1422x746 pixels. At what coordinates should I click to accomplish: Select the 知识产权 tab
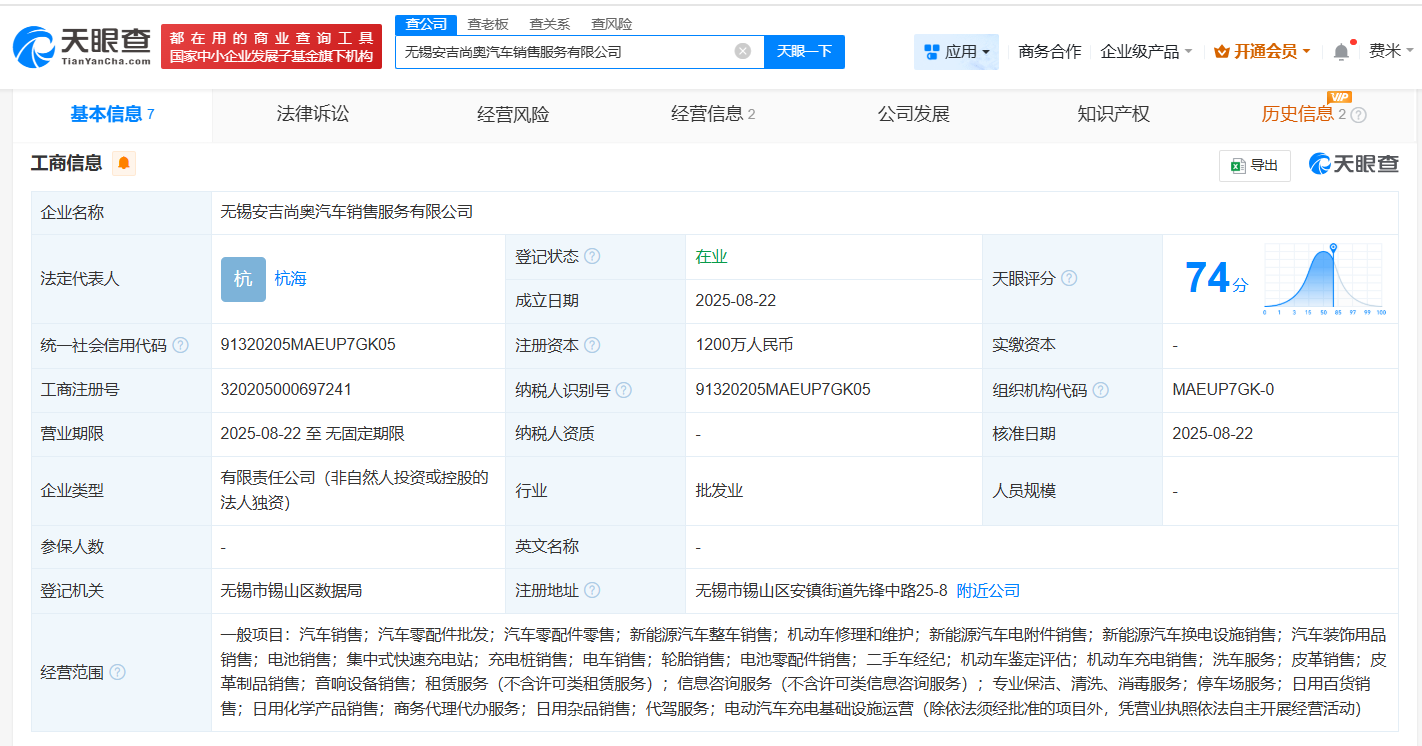tap(1113, 114)
